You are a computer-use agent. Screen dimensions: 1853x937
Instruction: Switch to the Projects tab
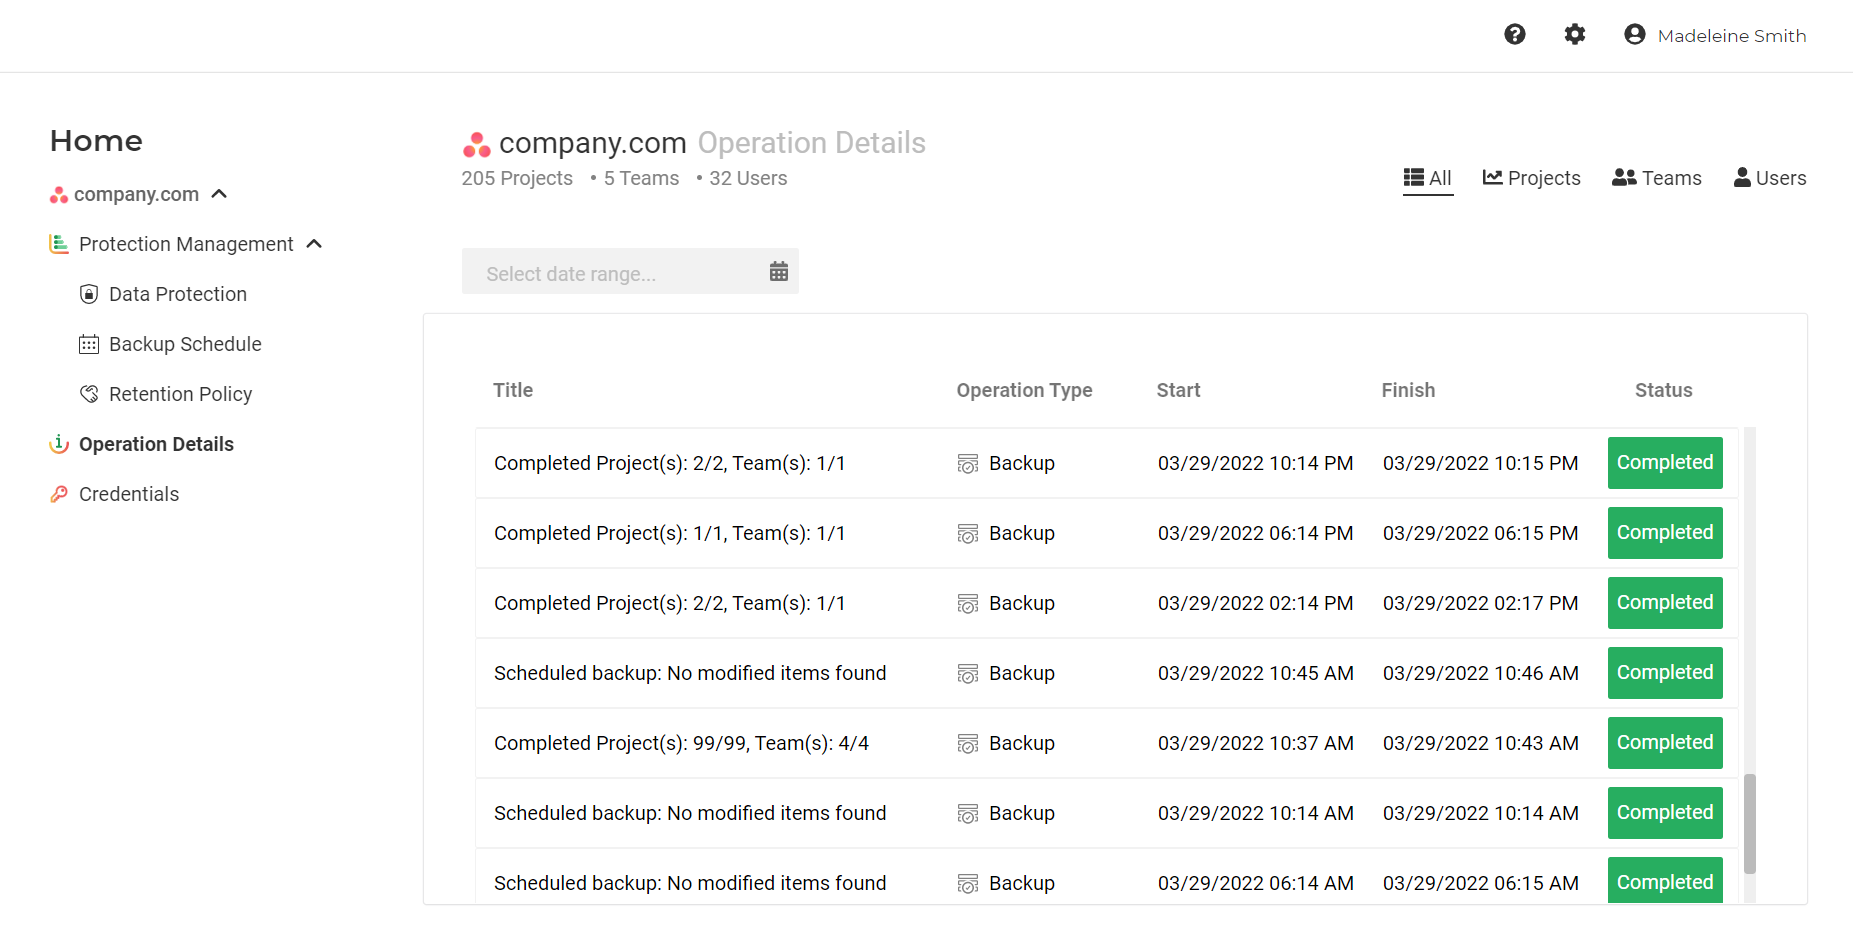tap(1532, 178)
